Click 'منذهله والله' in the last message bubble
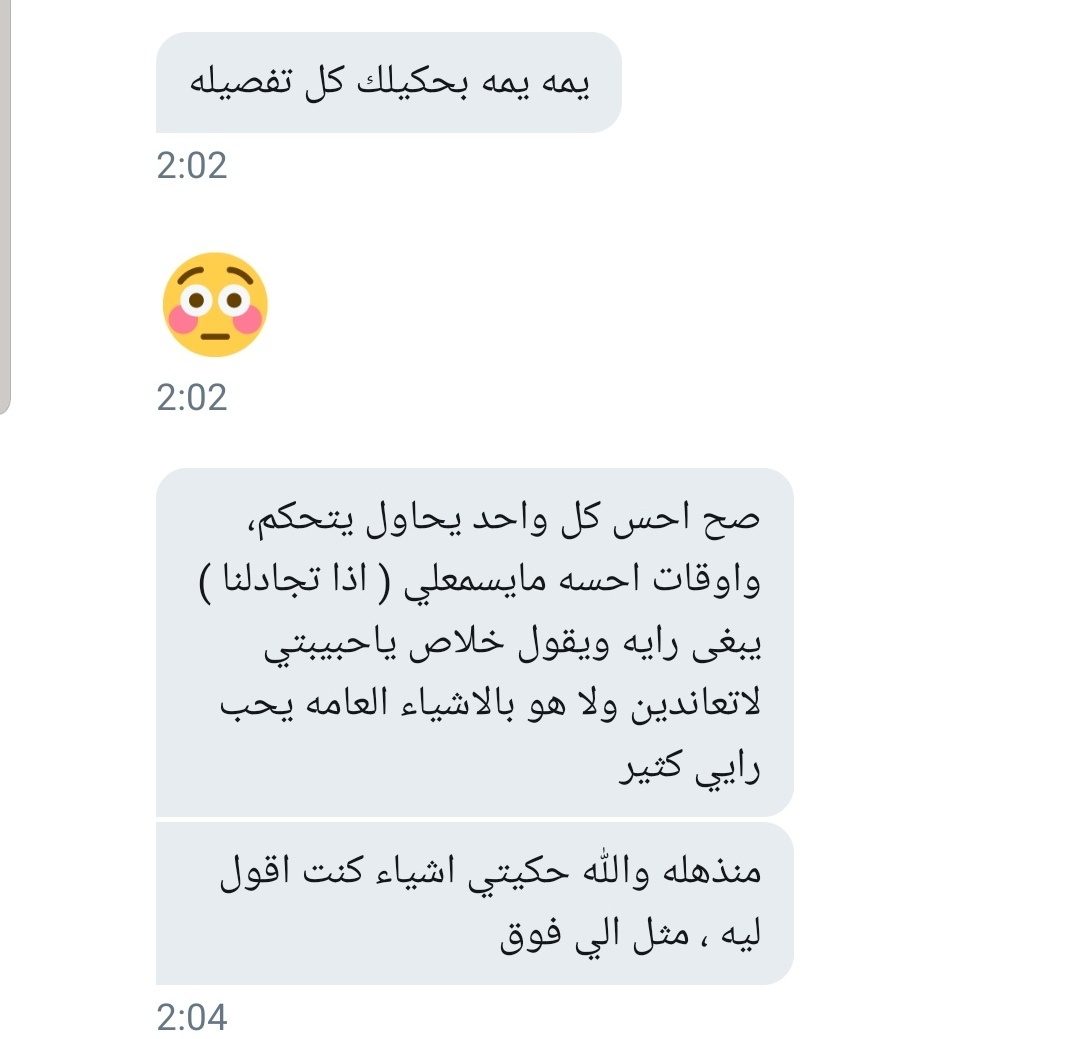Viewport: 1070px width, 1039px height. [x=671, y=871]
